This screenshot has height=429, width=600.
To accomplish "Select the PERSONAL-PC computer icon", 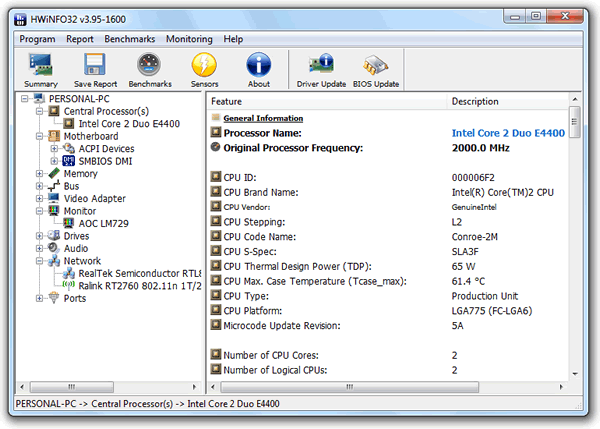I will point(39,98).
